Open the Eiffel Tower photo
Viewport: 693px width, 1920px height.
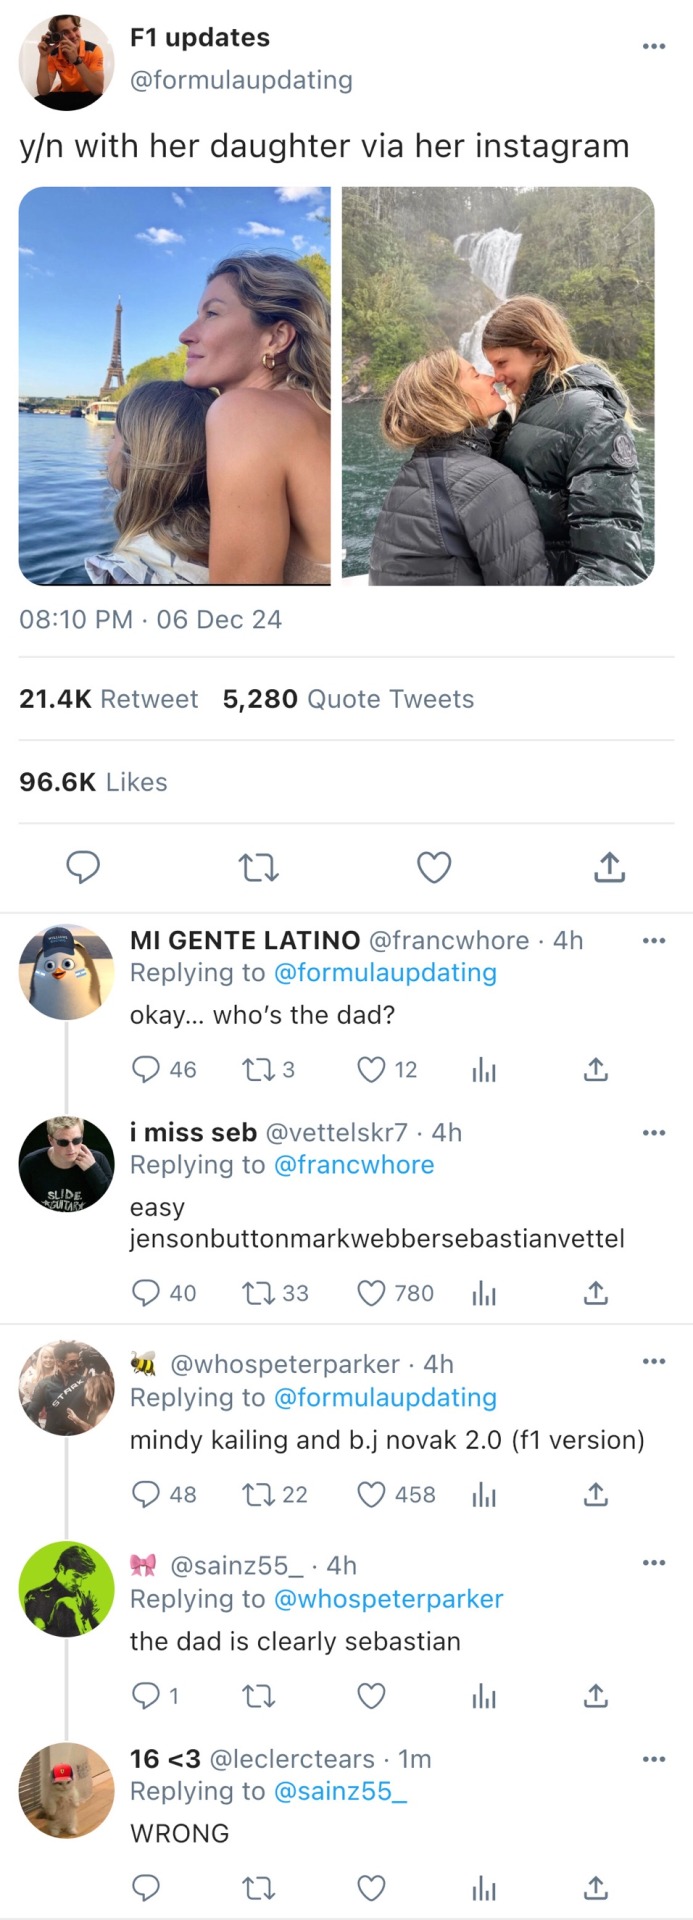pyautogui.click(x=175, y=385)
